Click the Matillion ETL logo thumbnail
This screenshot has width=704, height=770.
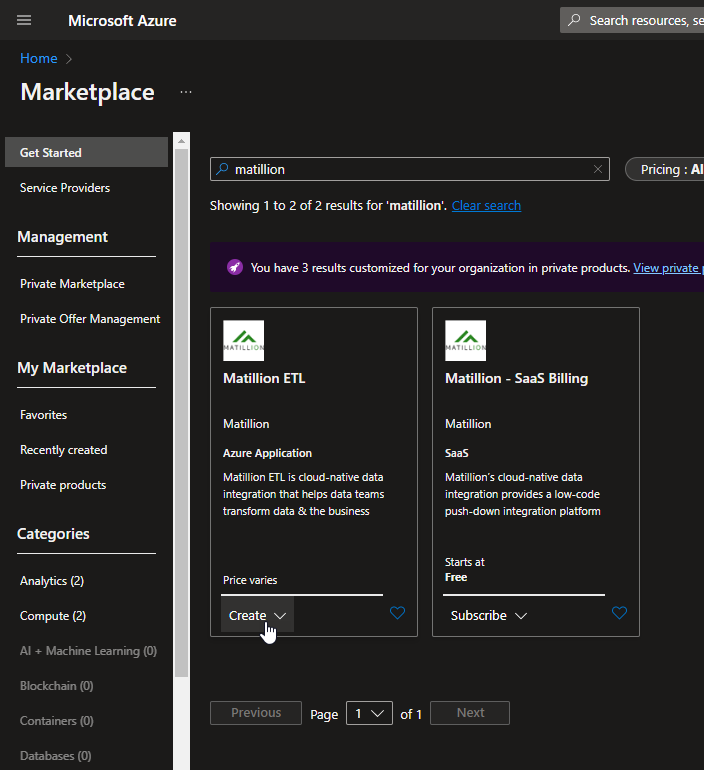pyautogui.click(x=244, y=340)
